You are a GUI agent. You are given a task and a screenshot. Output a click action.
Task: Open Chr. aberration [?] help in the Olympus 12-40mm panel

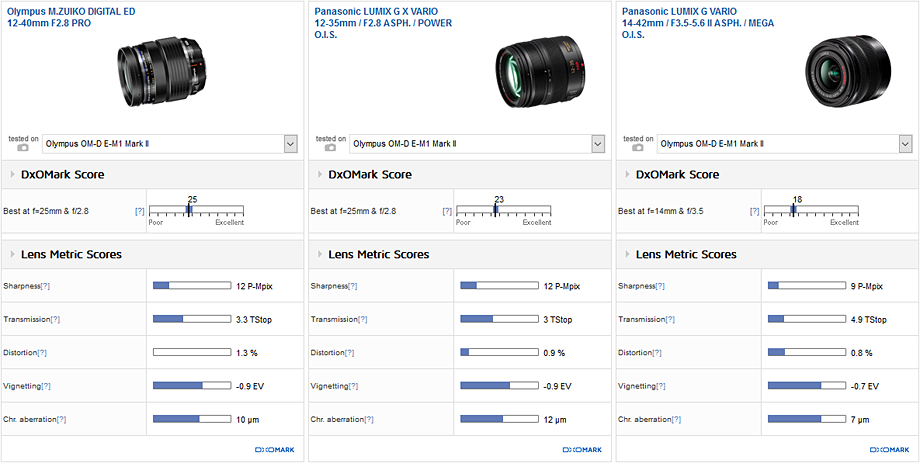tap(61, 419)
